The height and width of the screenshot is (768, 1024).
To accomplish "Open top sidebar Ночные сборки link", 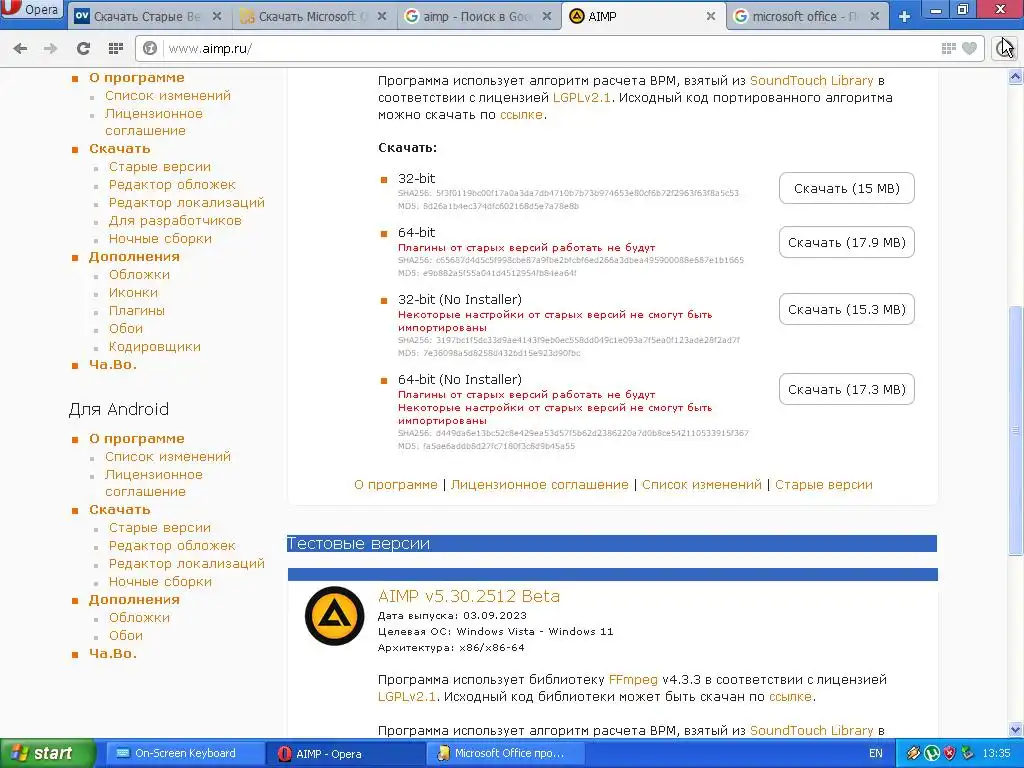I will click(x=160, y=239).
